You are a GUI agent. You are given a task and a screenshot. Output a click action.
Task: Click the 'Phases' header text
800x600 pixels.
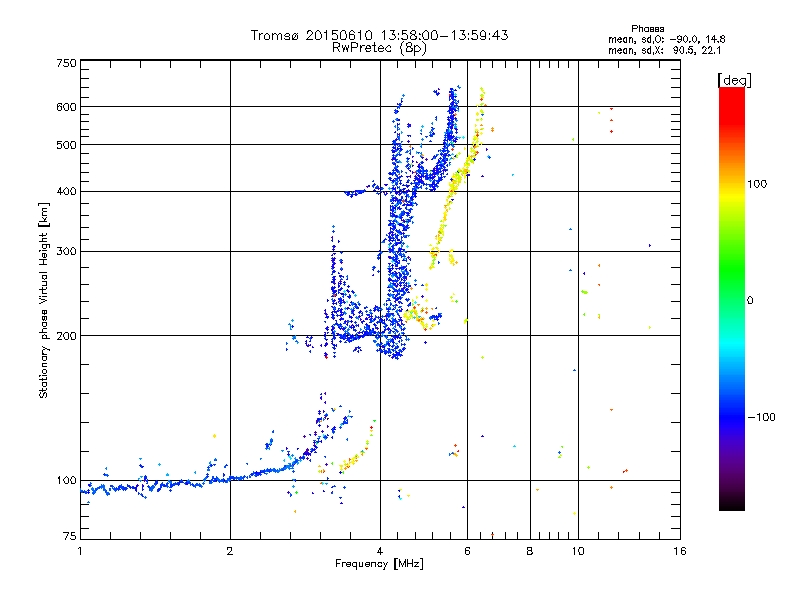[x=647, y=29]
